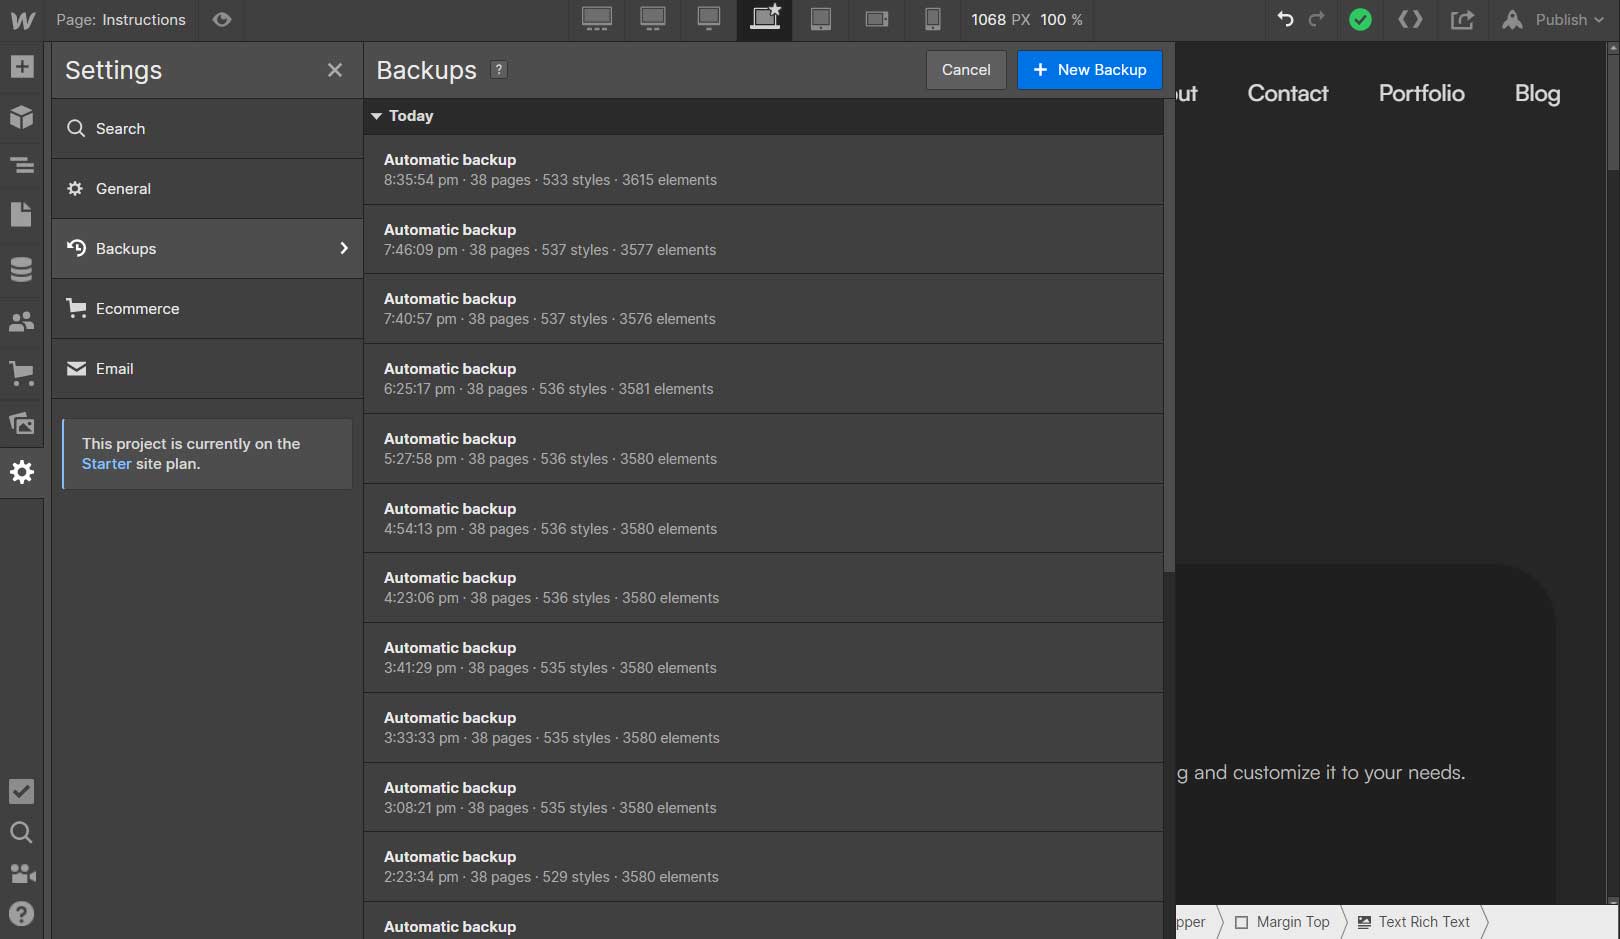Click the Starter site plan link
1620x939 pixels.
coord(106,464)
